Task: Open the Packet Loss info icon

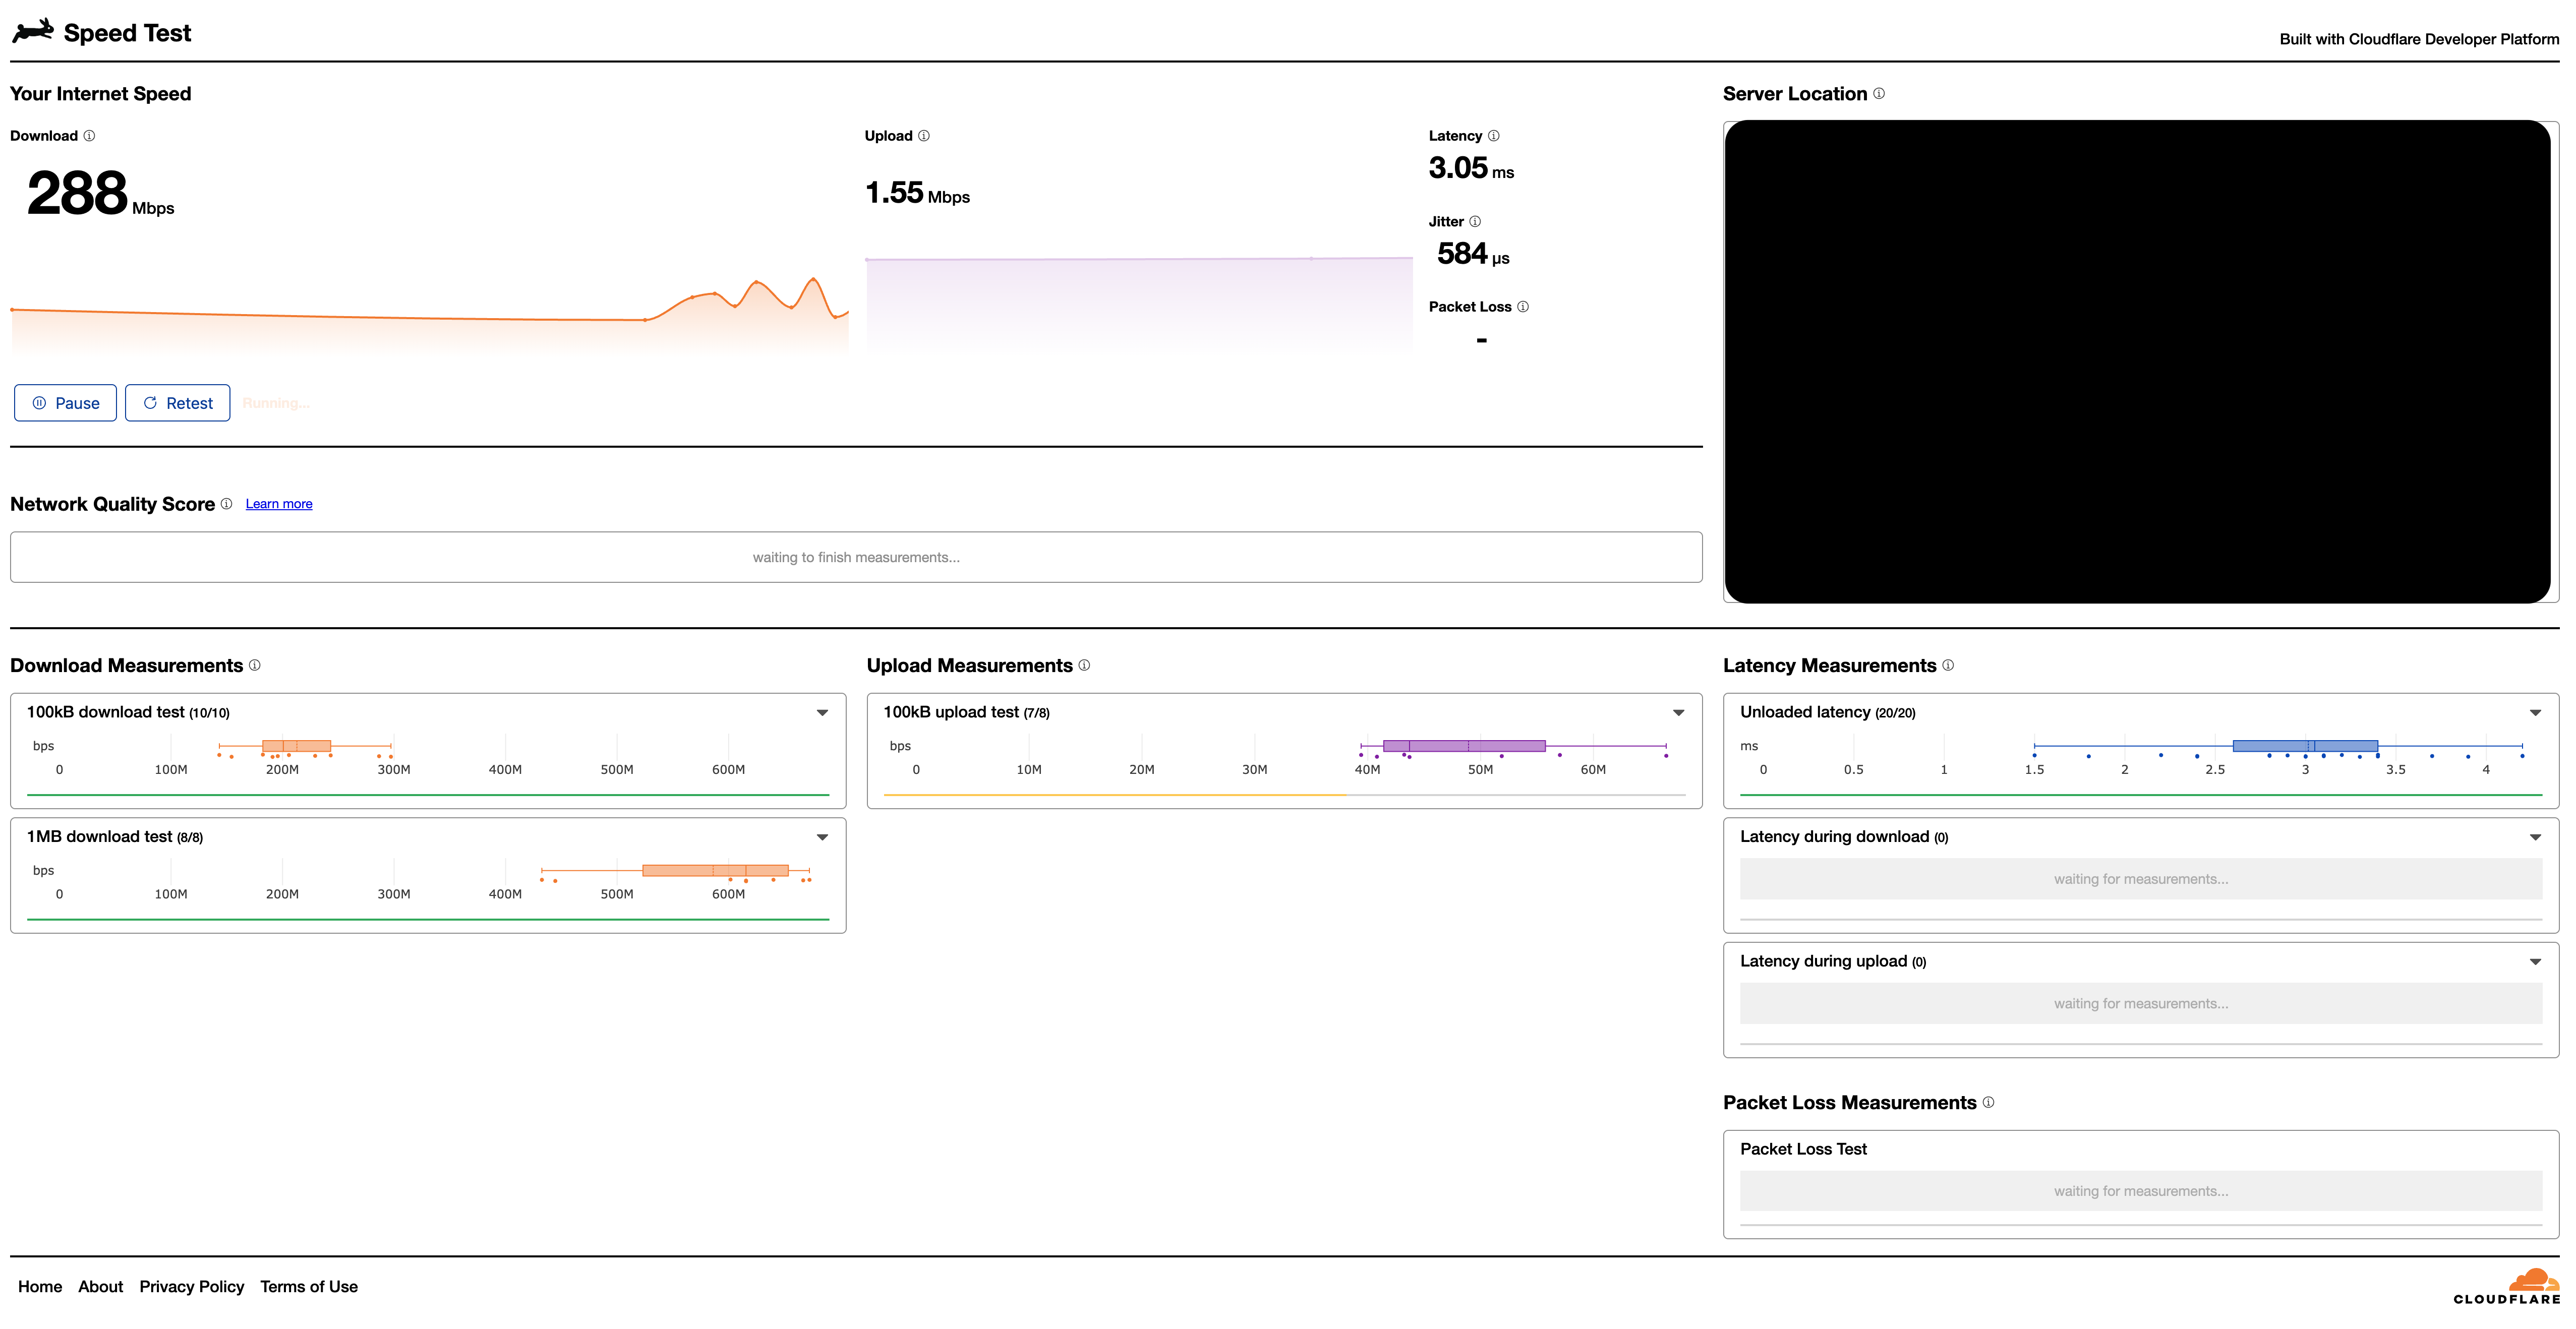Action: (1523, 307)
